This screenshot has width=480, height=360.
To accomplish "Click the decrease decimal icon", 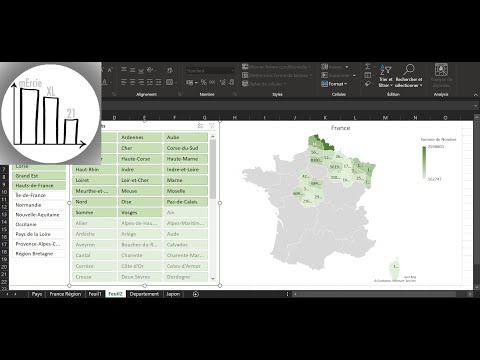I will click(231, 82).
